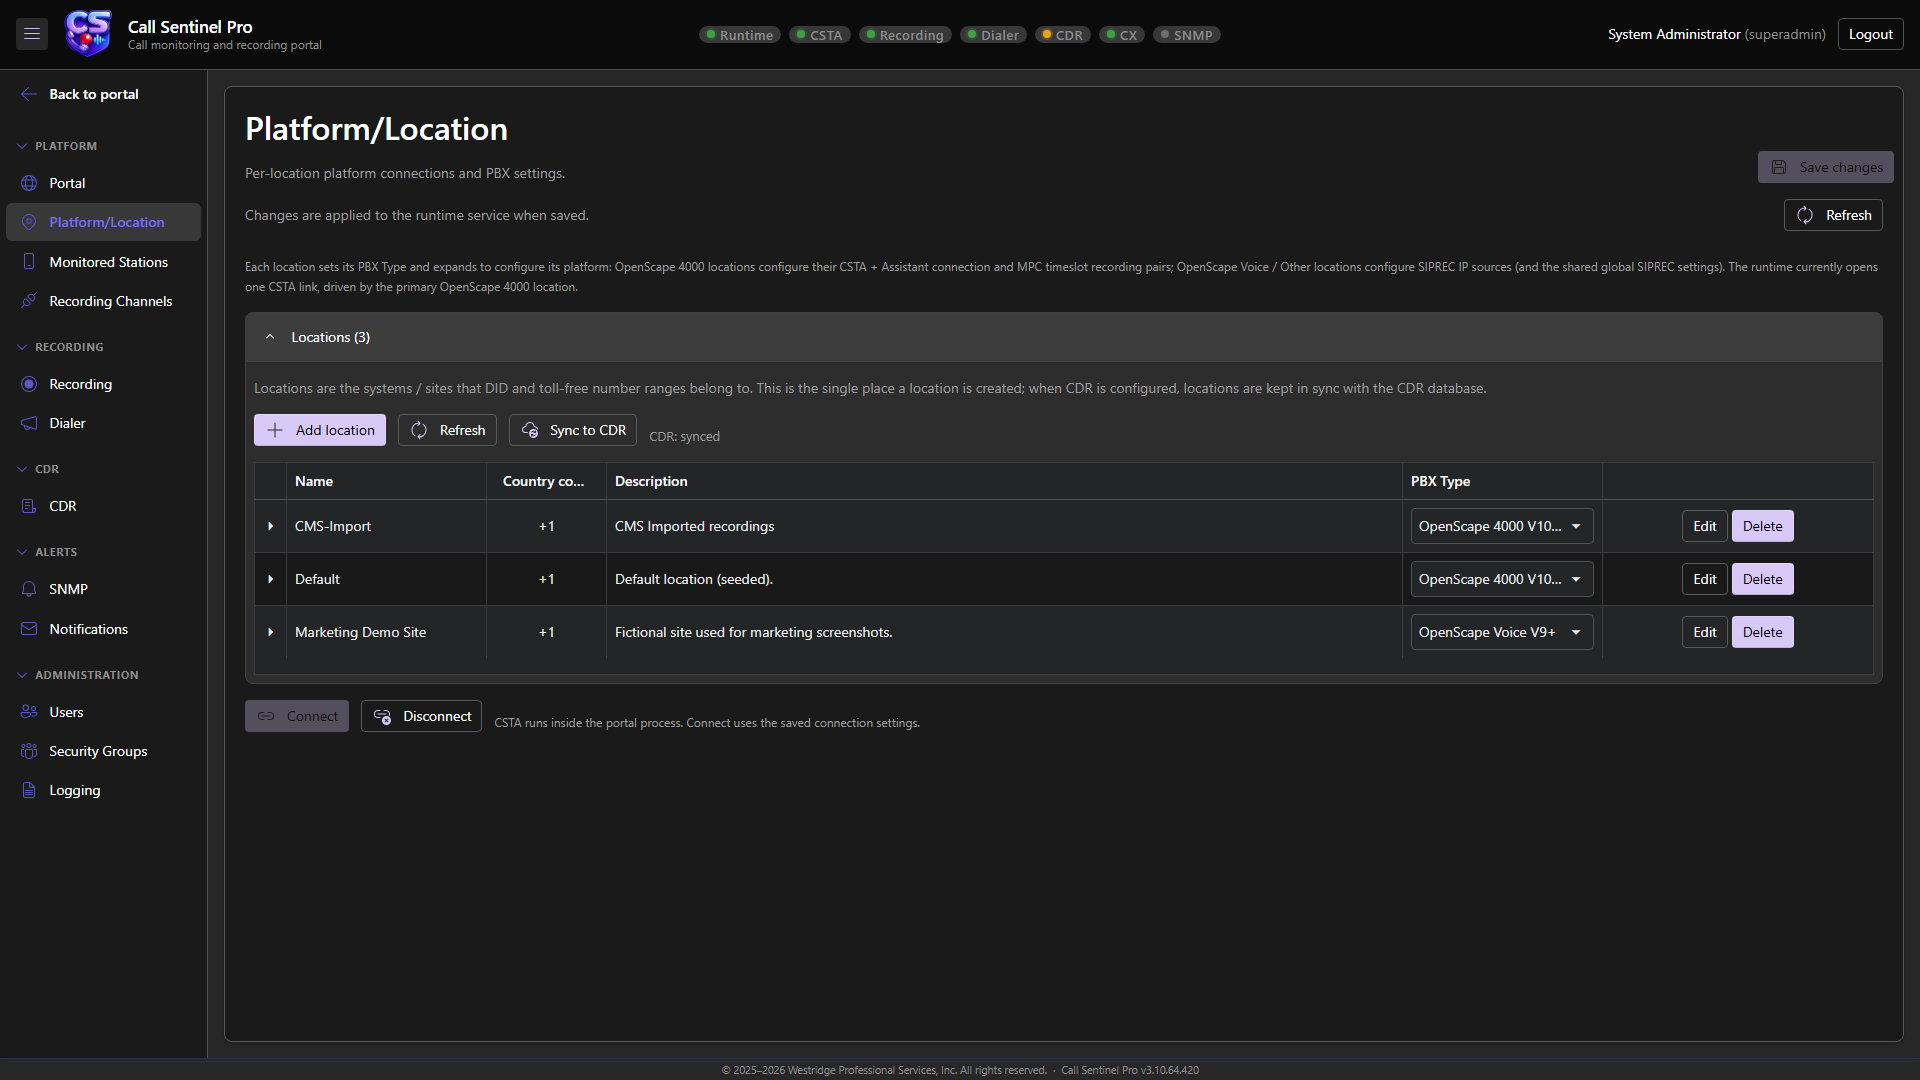Expand the Marketing Demo Site row
The width and height of the screenshot is (1920, 1080).
pos(270,632)
